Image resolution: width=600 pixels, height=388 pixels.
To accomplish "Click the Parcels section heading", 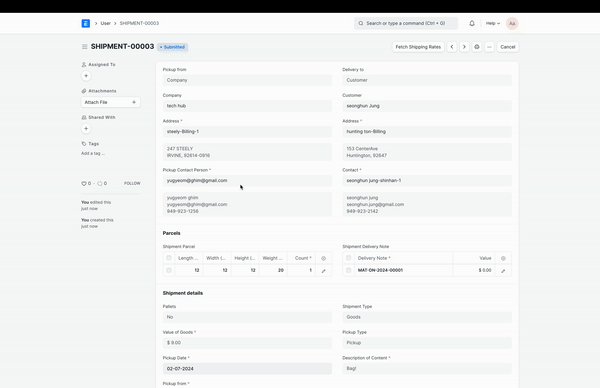I will click(x=171, y=233).
